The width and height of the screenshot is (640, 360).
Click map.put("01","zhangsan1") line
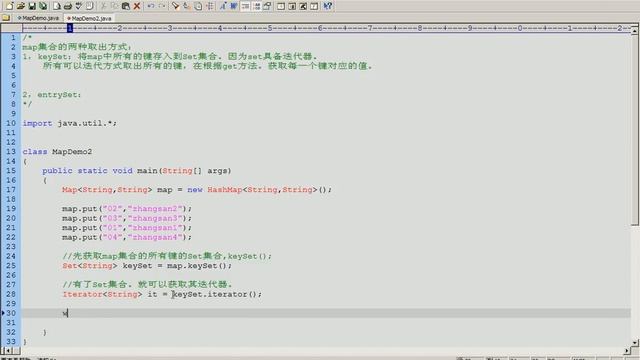[127, 228]
